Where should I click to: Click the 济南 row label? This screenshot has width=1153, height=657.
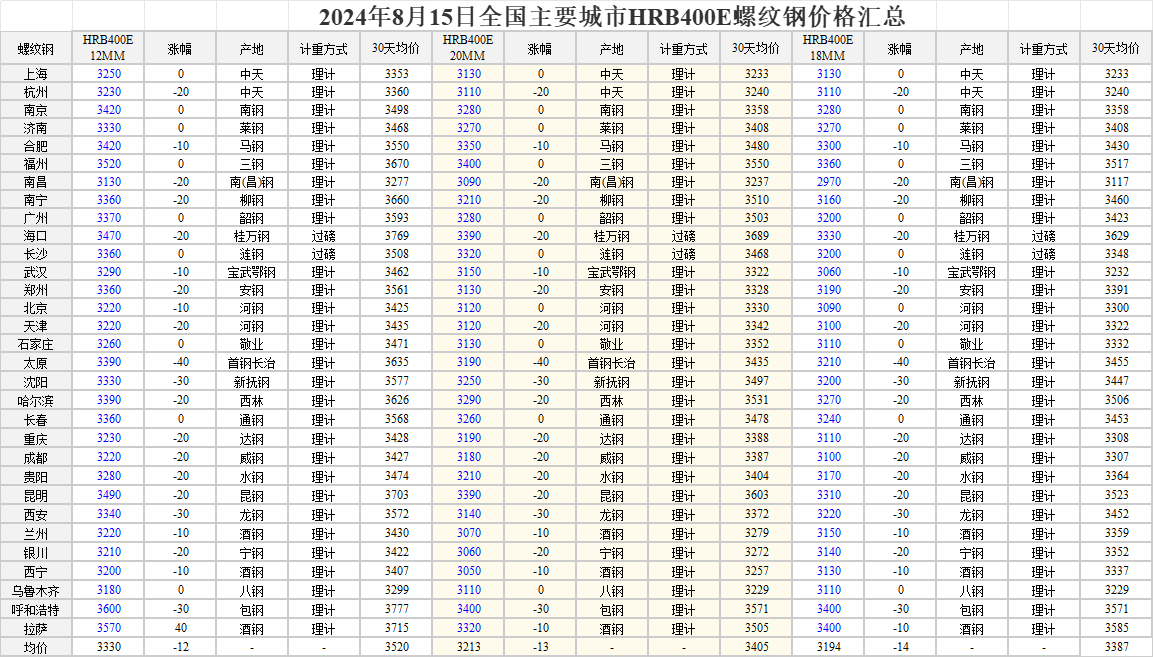36,128
